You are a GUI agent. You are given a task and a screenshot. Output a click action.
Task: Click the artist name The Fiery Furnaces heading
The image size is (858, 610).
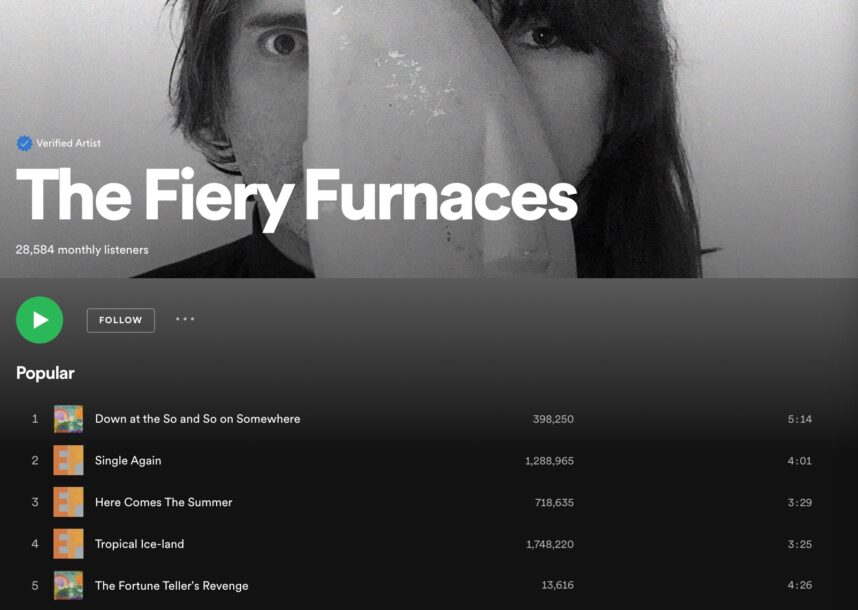[297, 197]
